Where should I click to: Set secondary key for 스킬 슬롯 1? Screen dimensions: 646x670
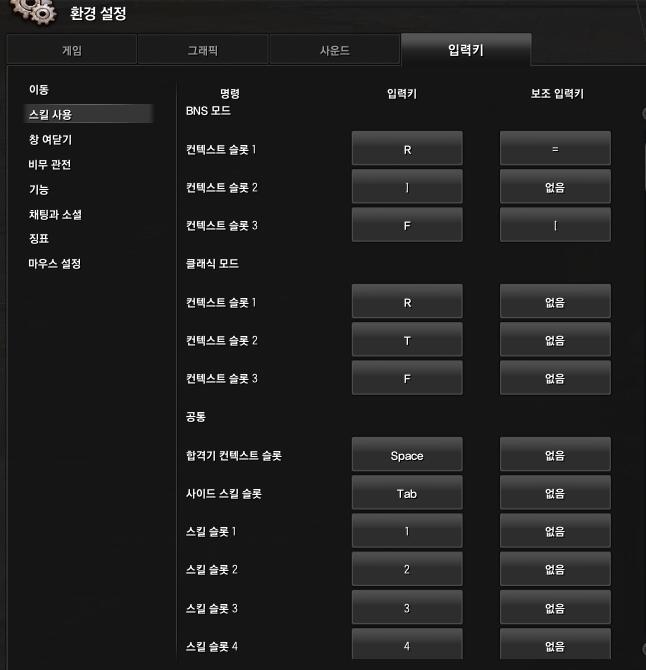coord(555,531)
